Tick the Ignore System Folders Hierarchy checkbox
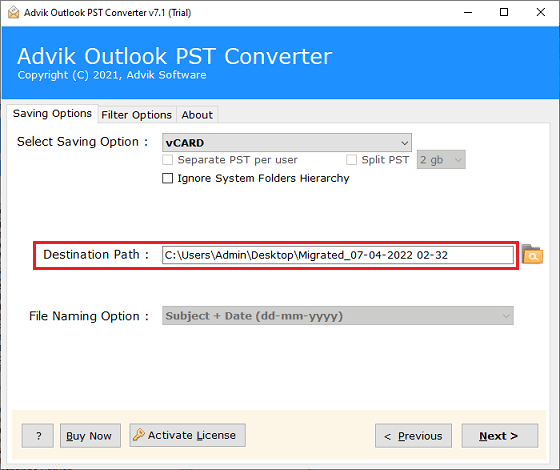Screen dimensions: 560x470 click(168, 178)
